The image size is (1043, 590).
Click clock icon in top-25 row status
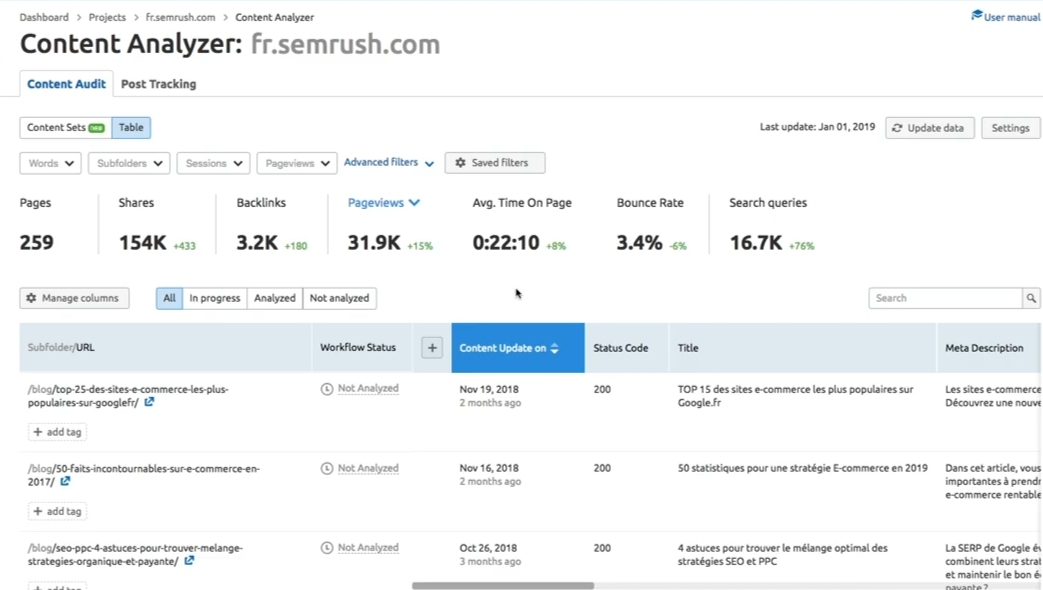[327, 389]
